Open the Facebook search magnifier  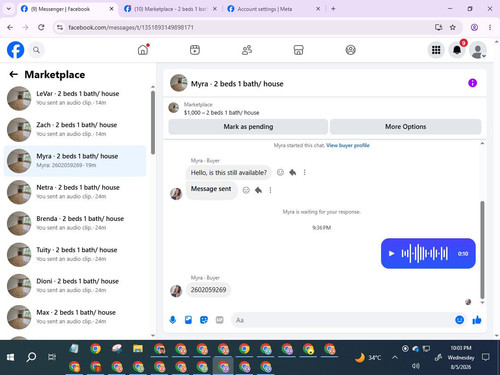tap(36, 50)
